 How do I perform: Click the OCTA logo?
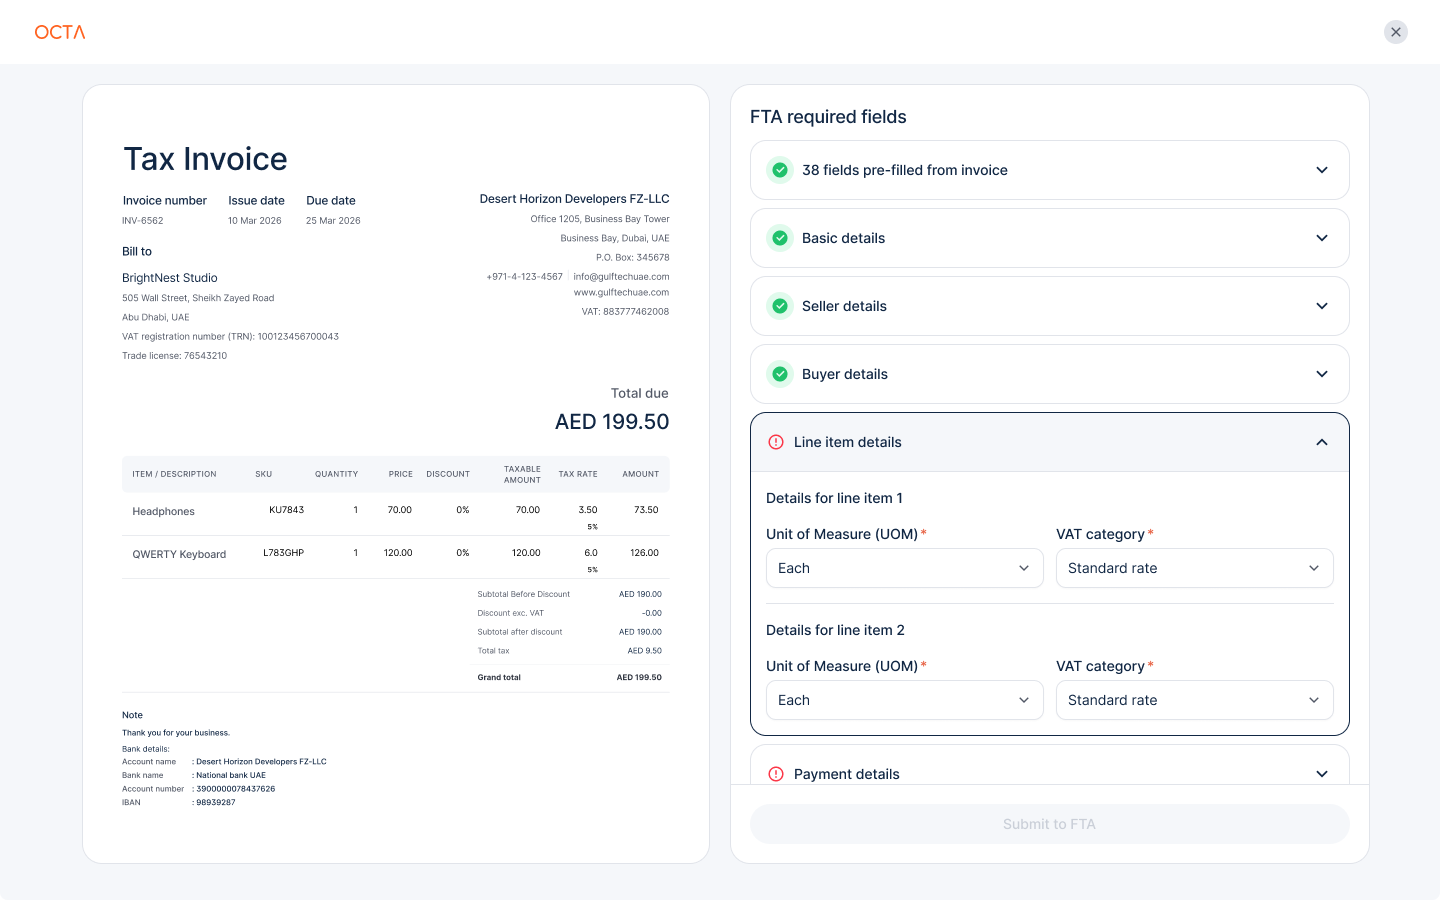click(60, 32)
